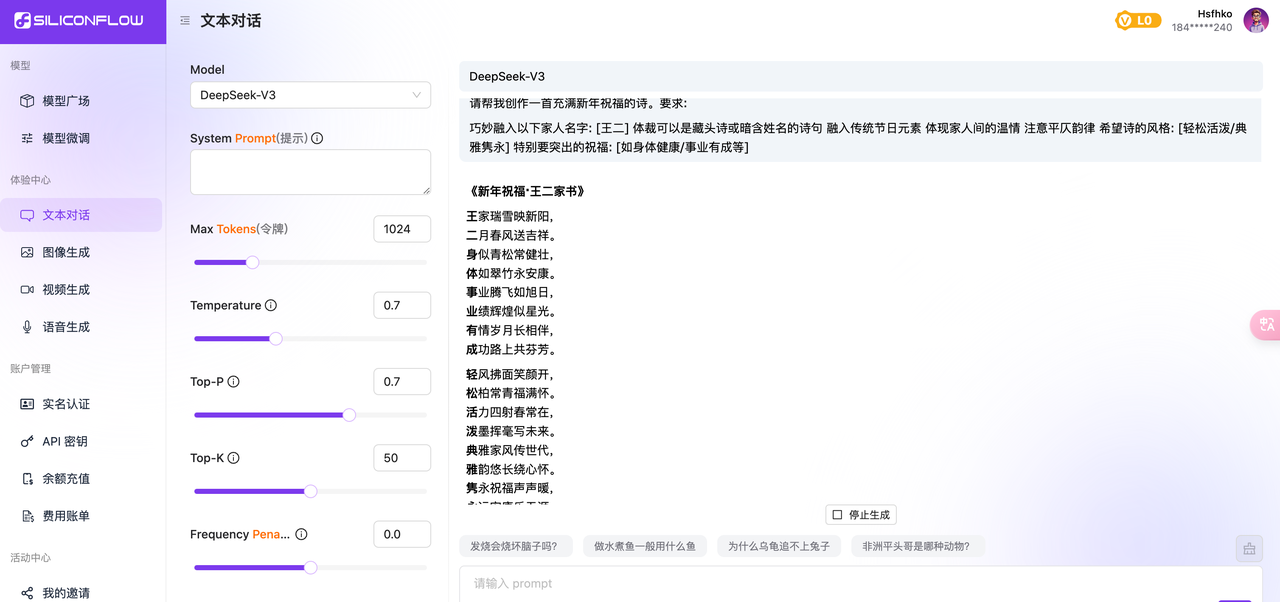Screen dimensions: 1280x602
Task: Click the Max Tokens value field 1024
Action: tap(402, 229)
